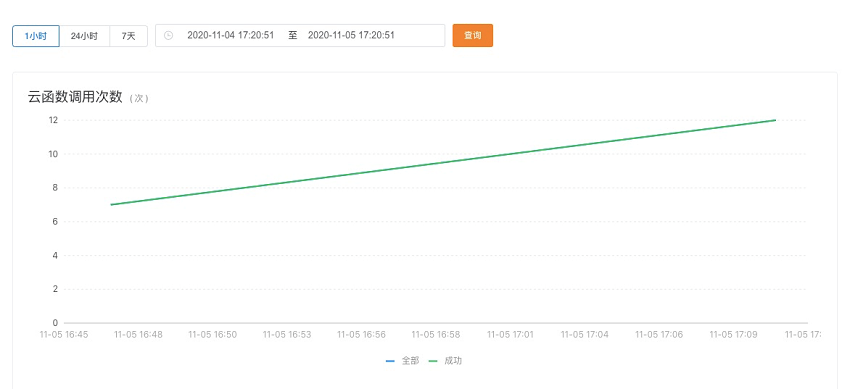
Task: Toggle 成功 series legend label
Action: (453, 361)
